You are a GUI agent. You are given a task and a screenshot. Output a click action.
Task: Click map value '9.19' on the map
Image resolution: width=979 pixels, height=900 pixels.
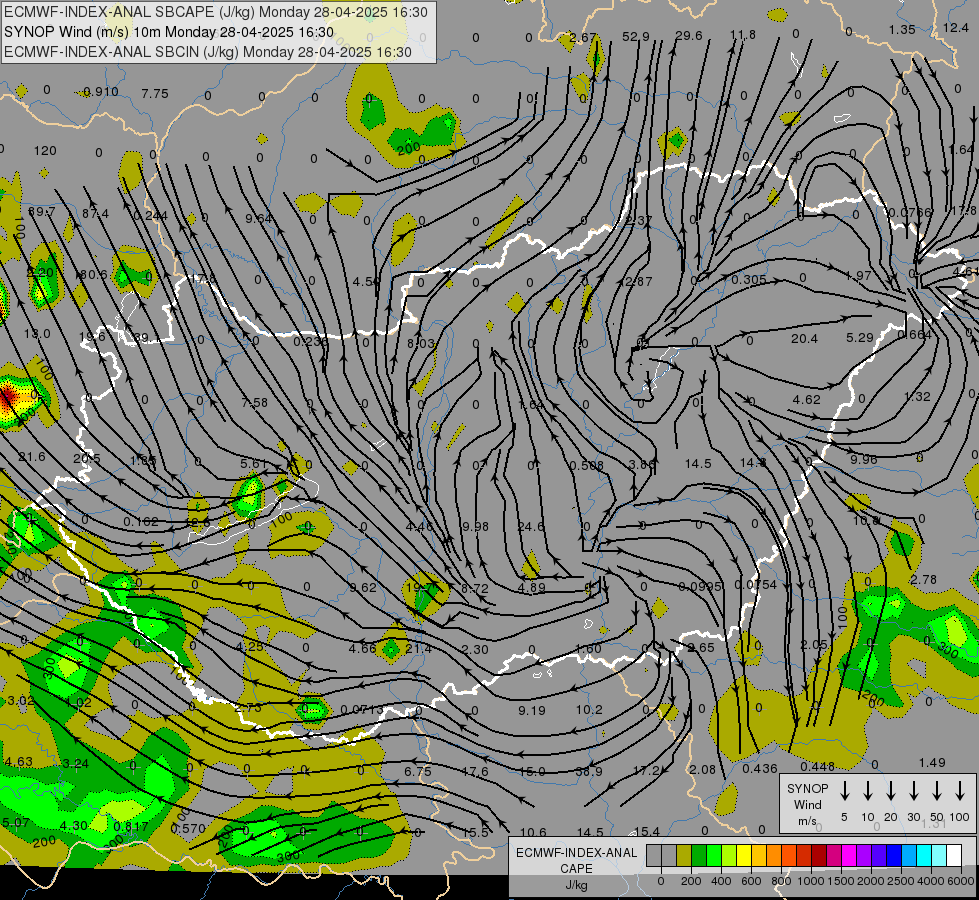532,710
